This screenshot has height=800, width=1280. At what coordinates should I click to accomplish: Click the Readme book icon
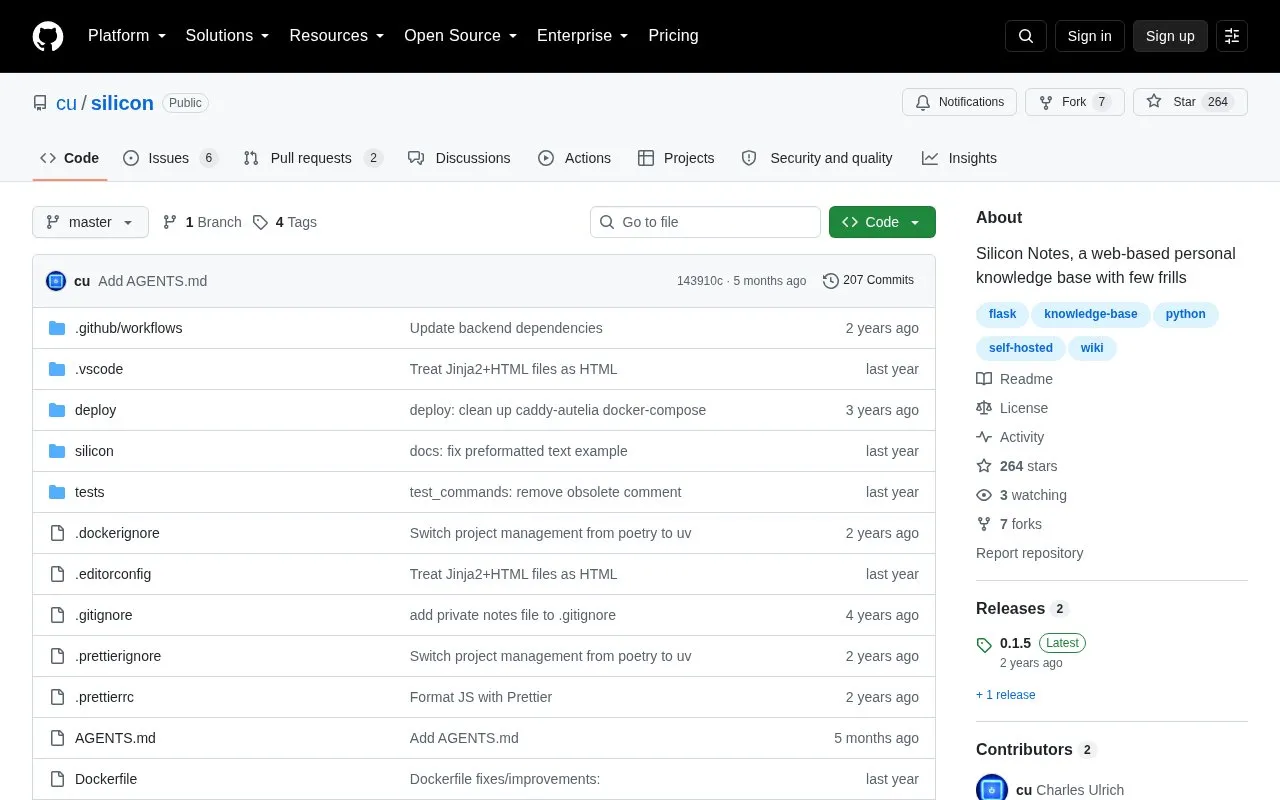click(984, 379)
